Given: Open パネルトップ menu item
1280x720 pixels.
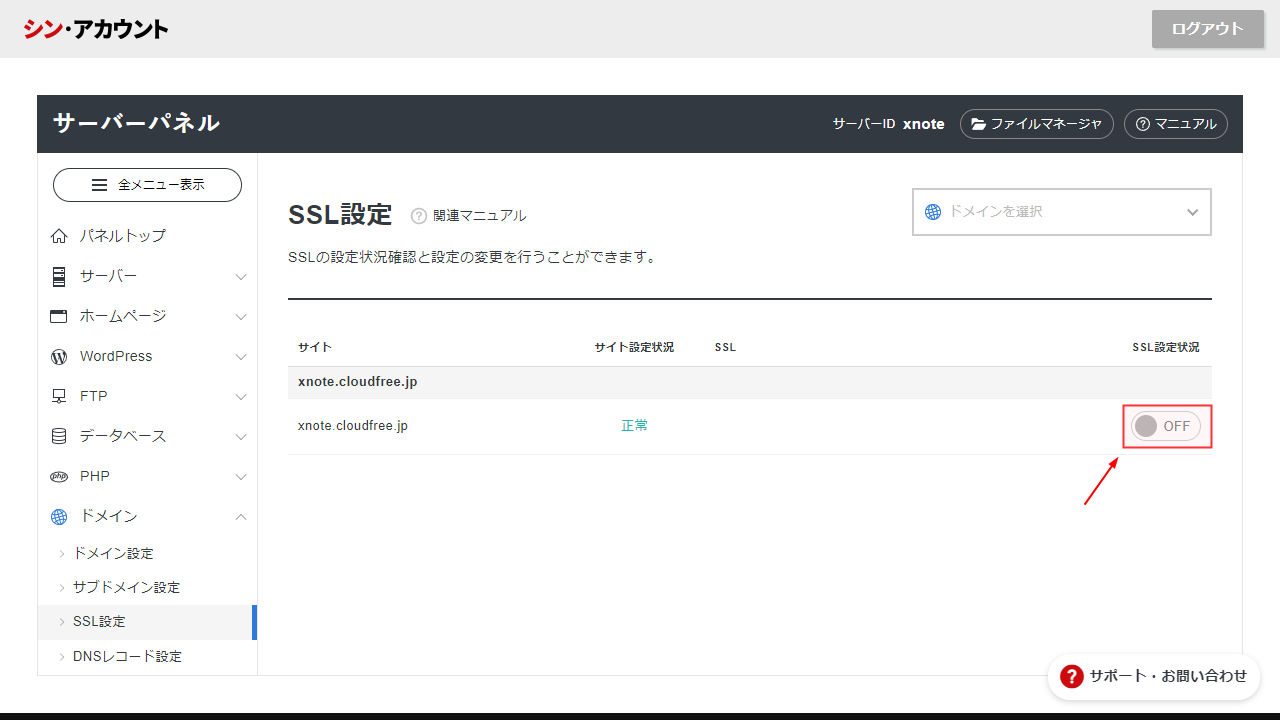Looking at the screenshot, I should click(147, 236).
